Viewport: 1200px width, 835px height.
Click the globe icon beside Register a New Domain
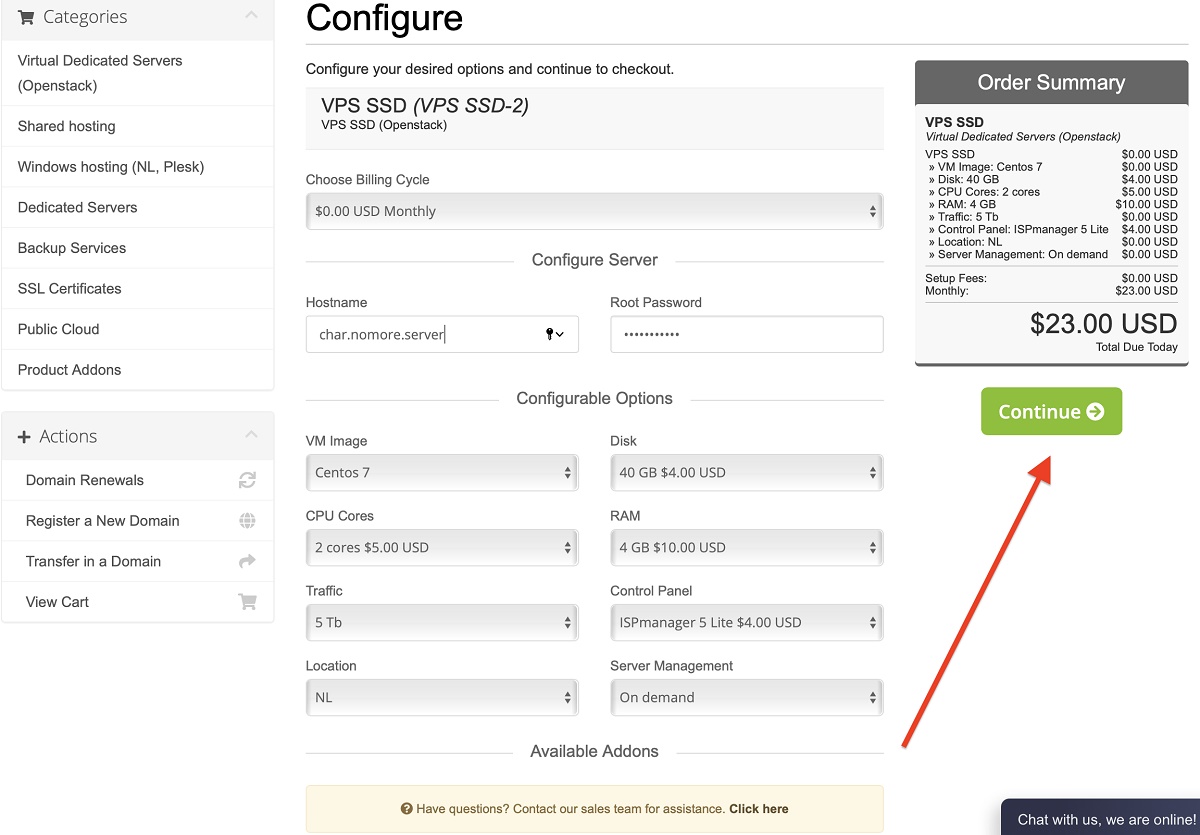pos(247,521)
